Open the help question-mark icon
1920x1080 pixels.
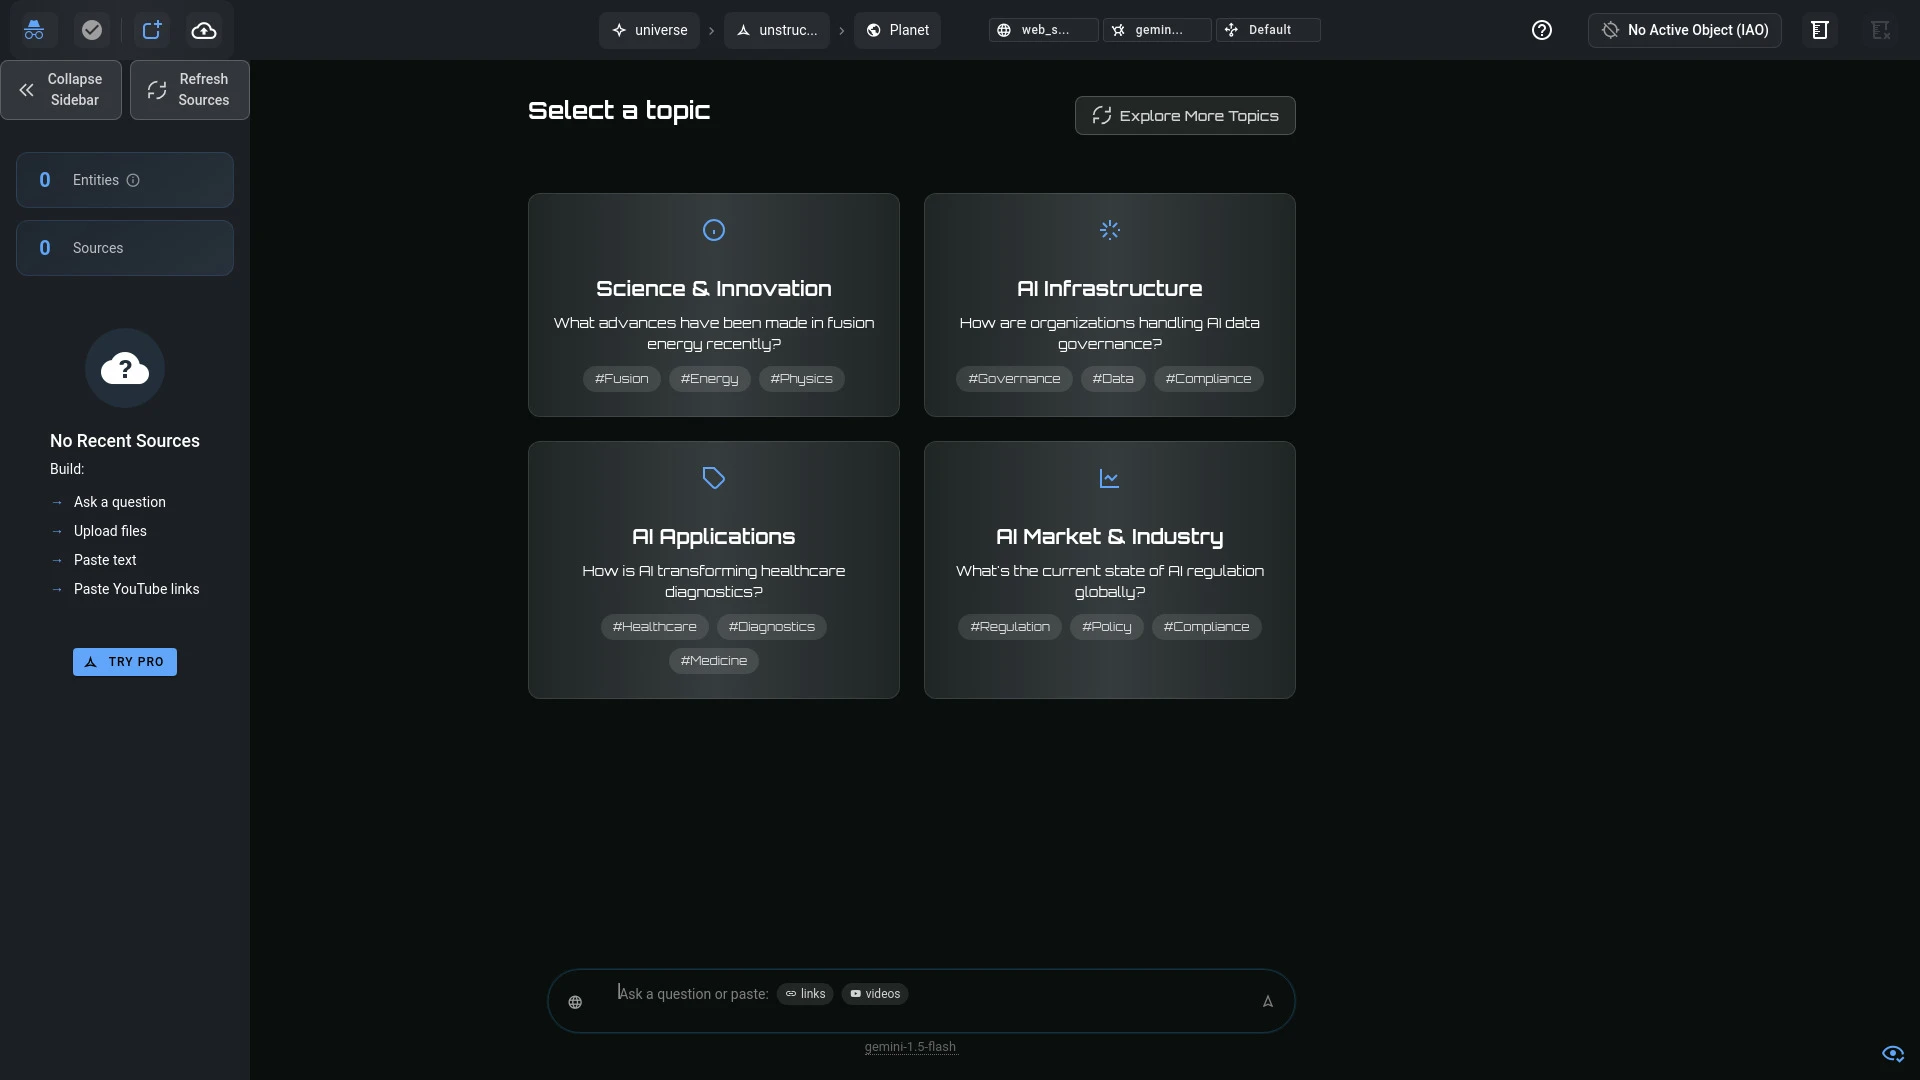click(x=1541, y=30)
